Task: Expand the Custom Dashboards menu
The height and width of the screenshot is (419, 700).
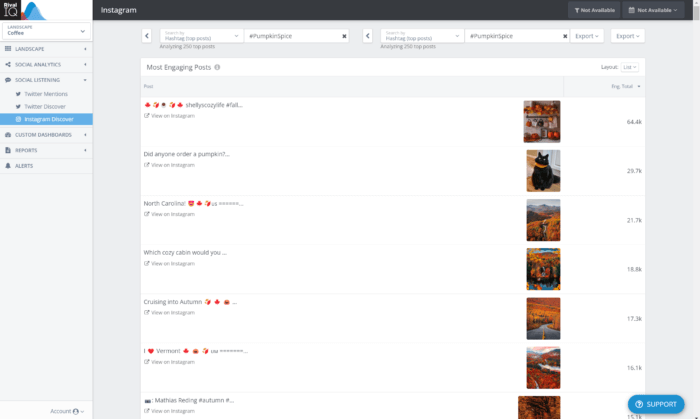Action: coord(46,135)
